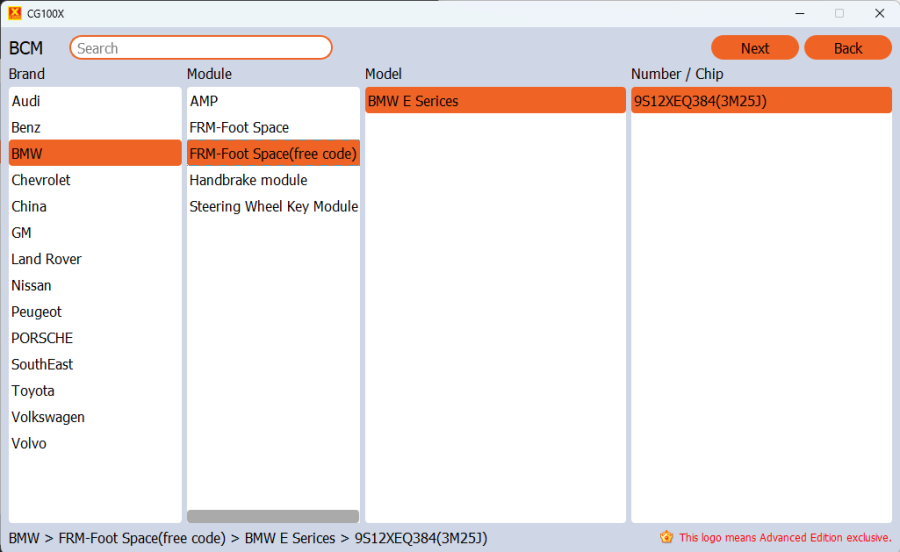This screenshot has height=552, width=900.
Task: Select Steering Wheel Key Module
Action: click(272, 206)
